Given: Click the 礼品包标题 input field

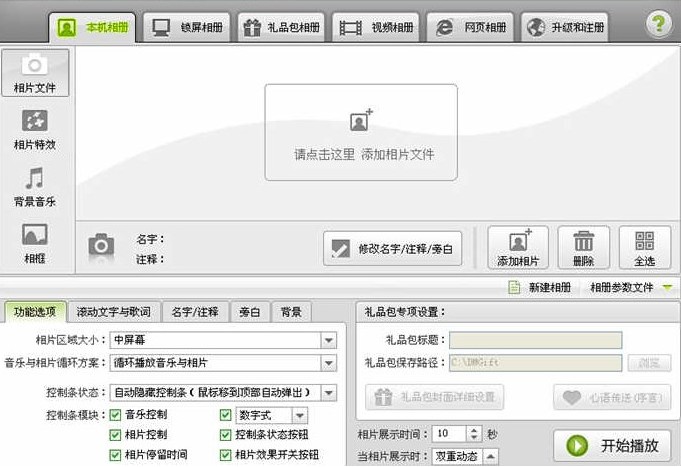Looking at the screenshot, I should click(536, 340).
